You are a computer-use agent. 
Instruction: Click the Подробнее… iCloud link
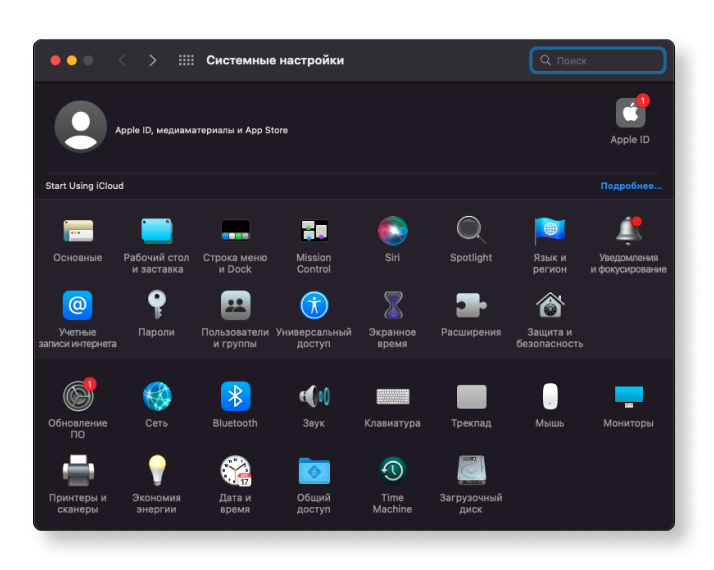click(631, 186)
